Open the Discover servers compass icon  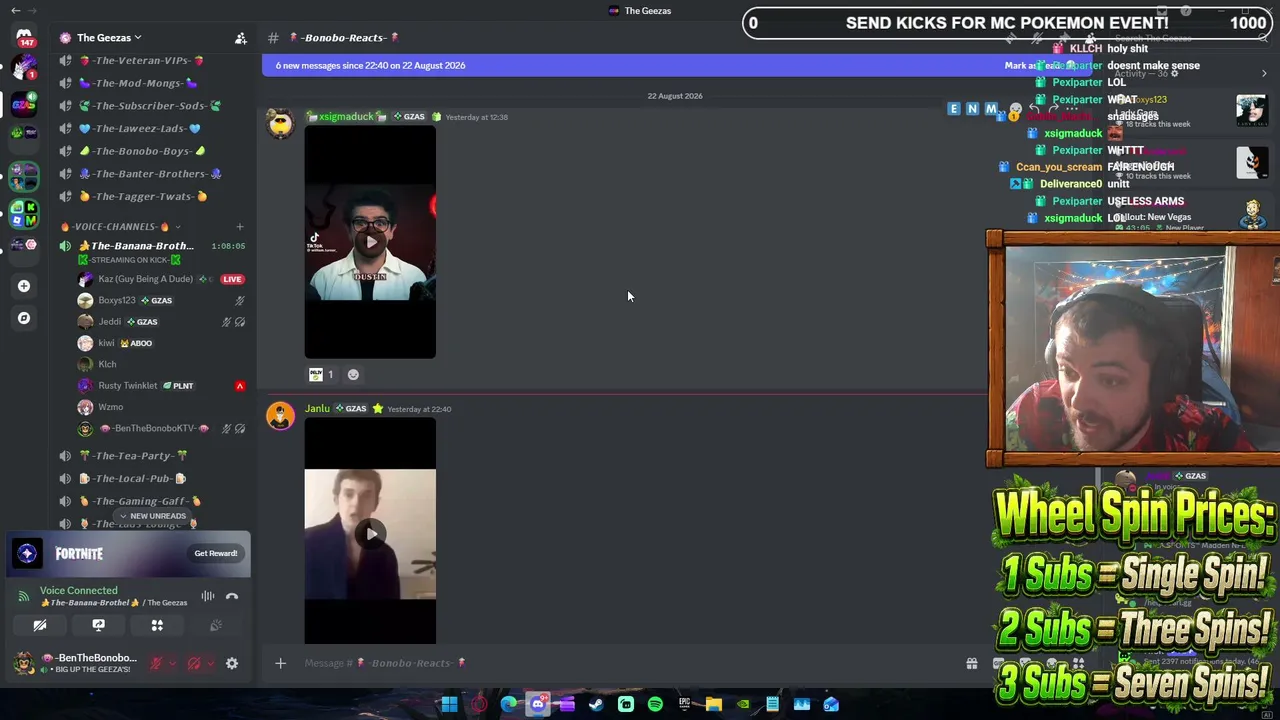coord(24,318)
